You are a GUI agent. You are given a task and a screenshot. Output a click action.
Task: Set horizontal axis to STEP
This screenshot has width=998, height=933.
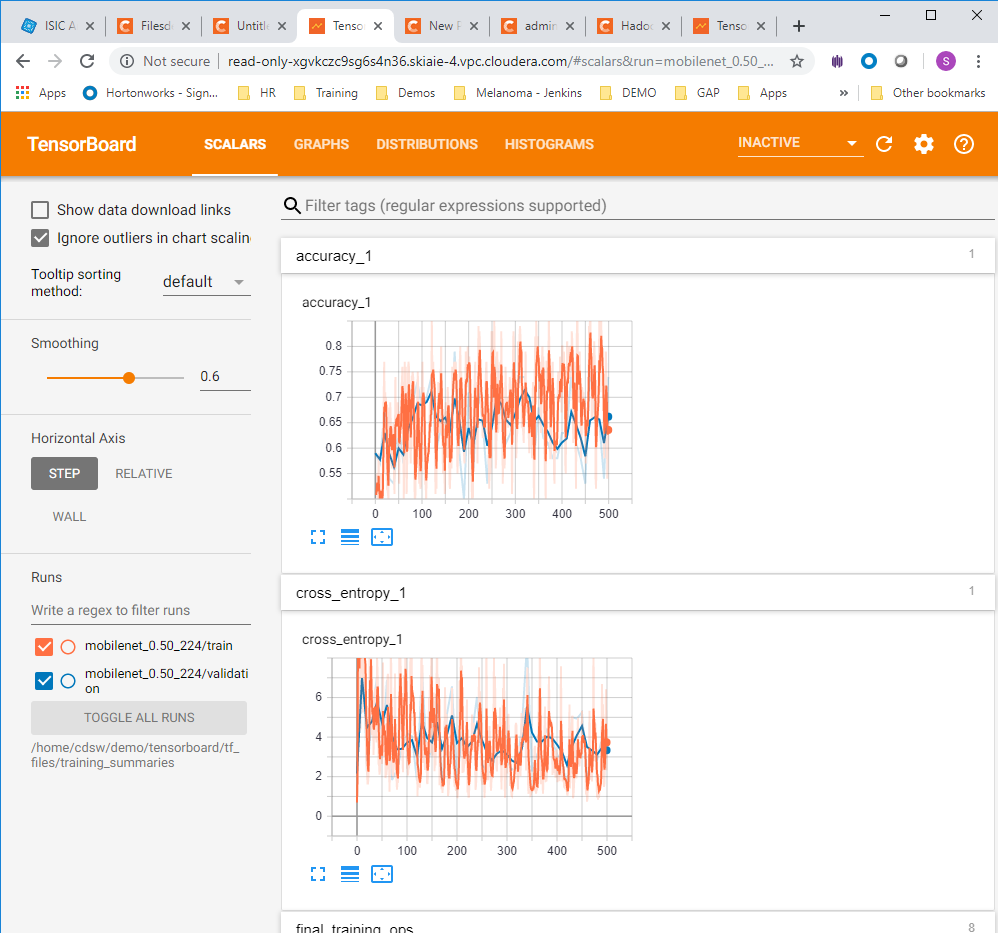pyautogui.click(x=64, y=474)
